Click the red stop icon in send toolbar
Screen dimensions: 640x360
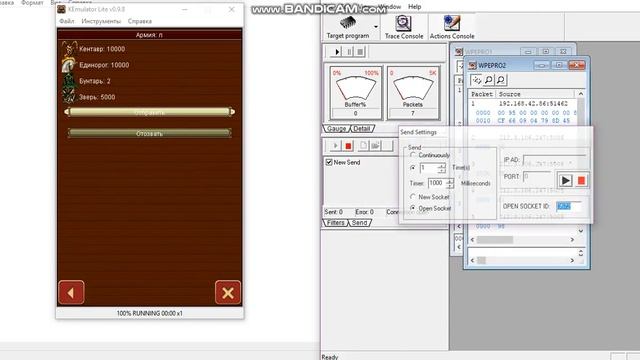click(348, 146)
